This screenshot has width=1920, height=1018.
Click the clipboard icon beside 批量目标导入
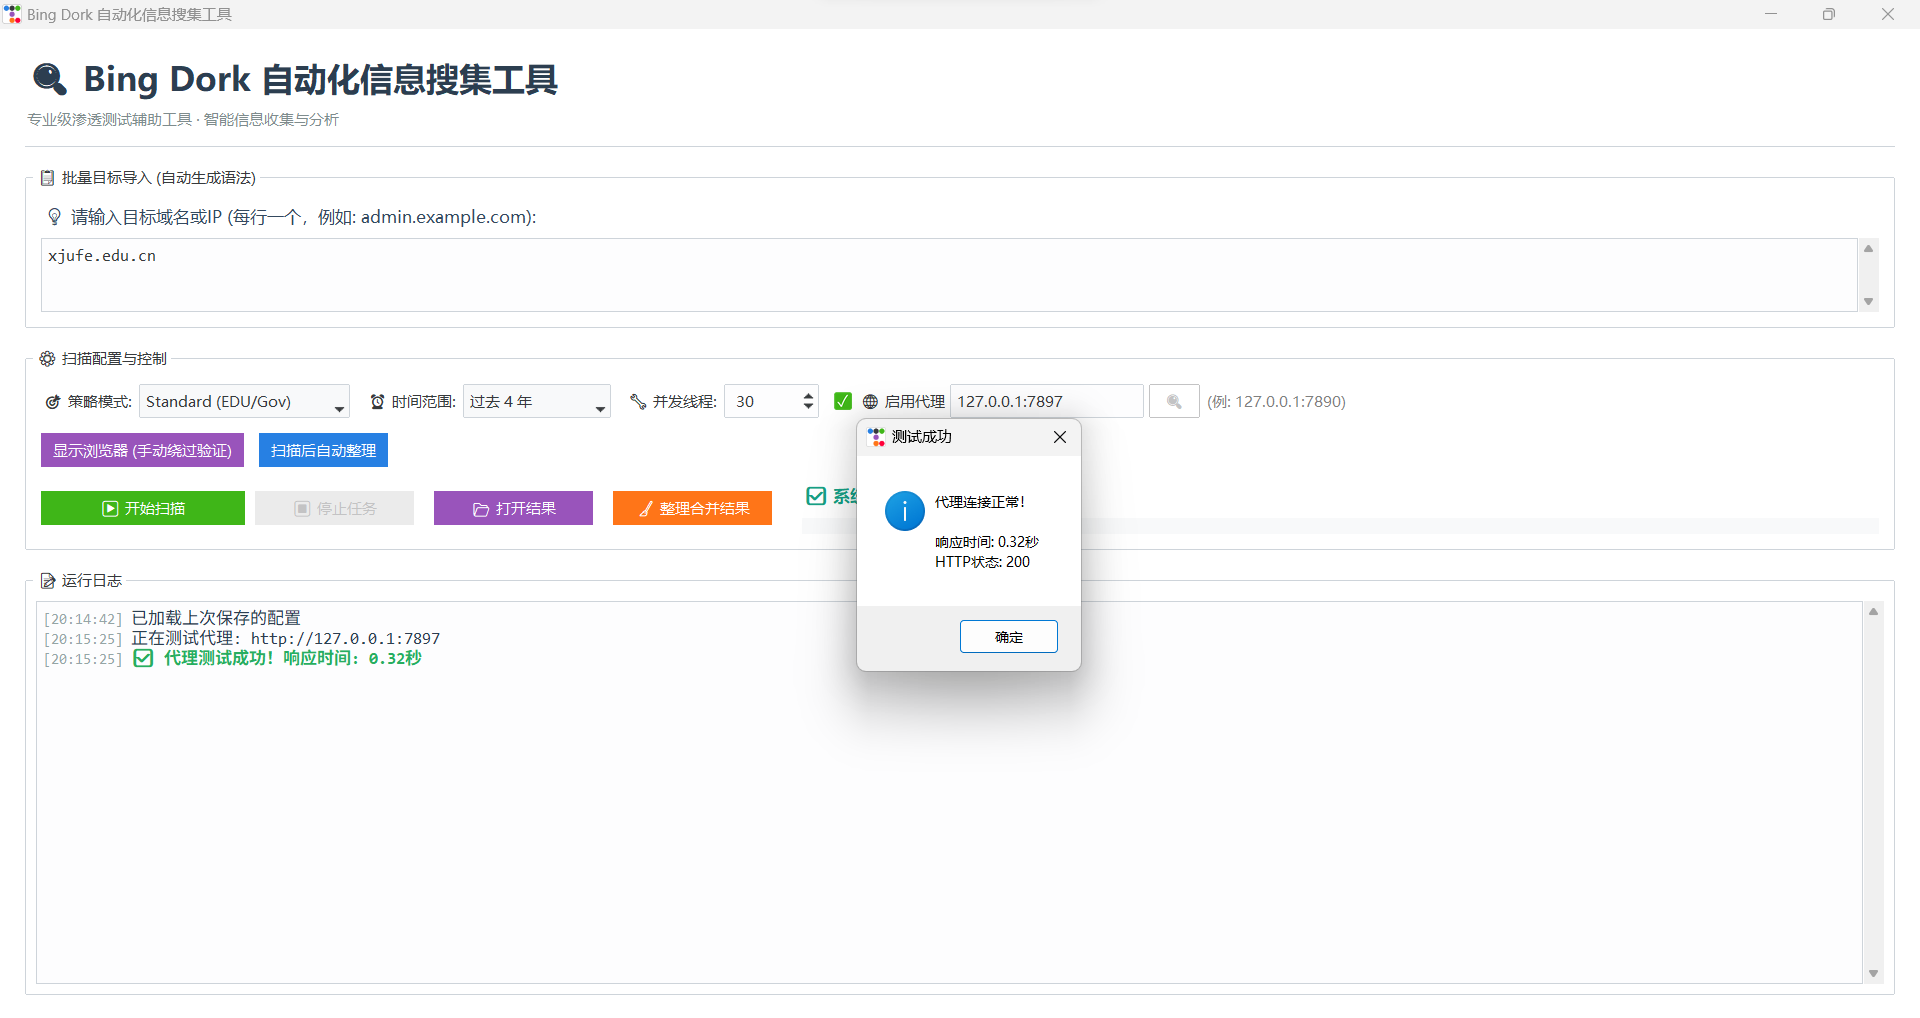click(47, 178)
